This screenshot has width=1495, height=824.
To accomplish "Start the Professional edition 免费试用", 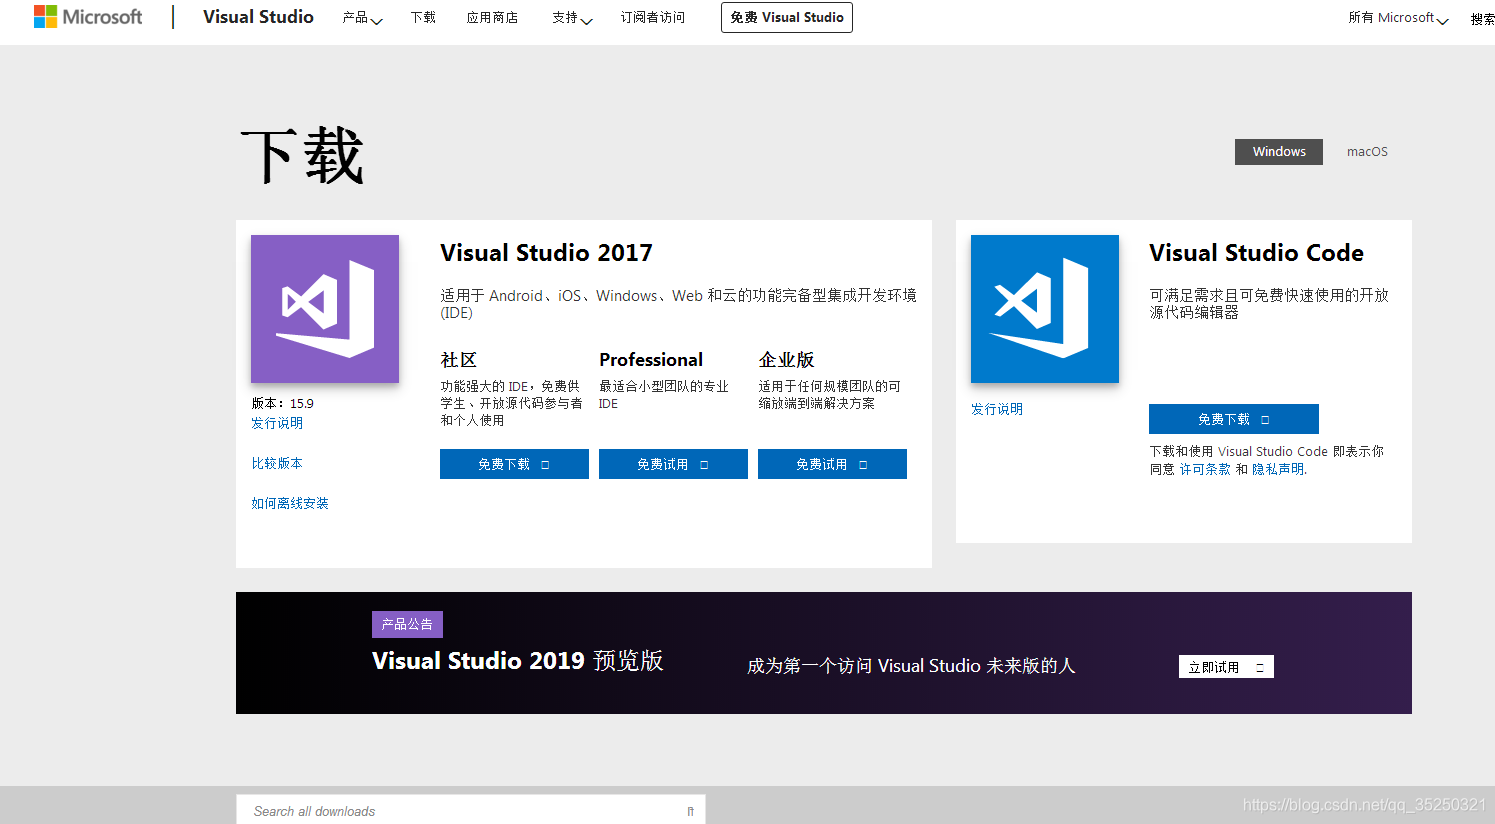I will tap(673, 464).
